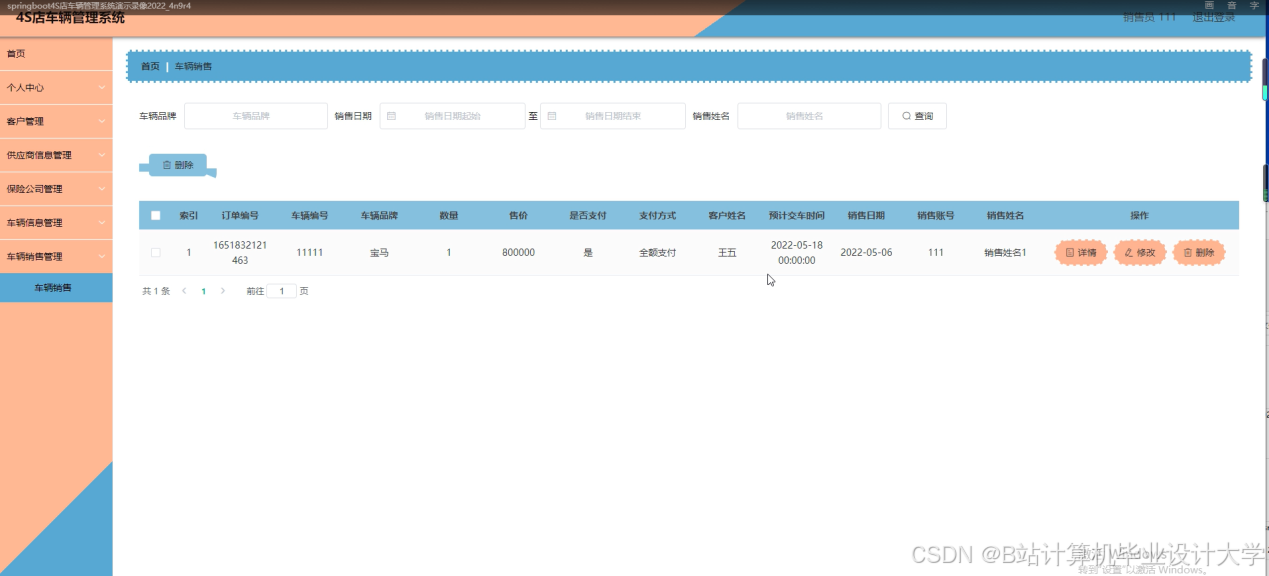Expand the 车辆信息管理 sidebar menu
This screenshot has height=576, width=1269.
56,223
